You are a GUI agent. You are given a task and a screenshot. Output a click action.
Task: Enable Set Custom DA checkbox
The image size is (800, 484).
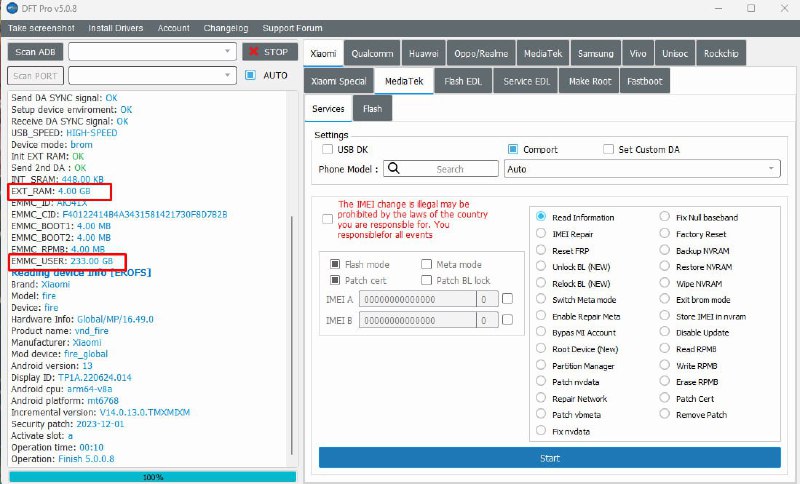click(x=608, y=149)
